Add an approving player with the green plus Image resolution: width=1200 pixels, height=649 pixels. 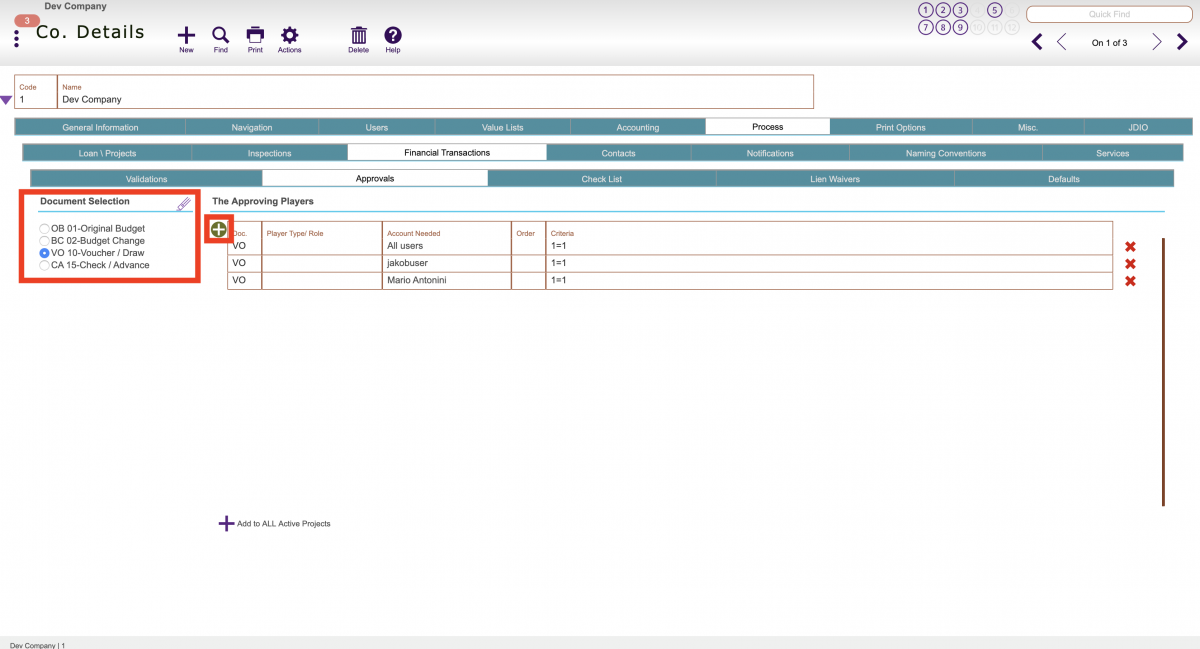tap(218, 229)
